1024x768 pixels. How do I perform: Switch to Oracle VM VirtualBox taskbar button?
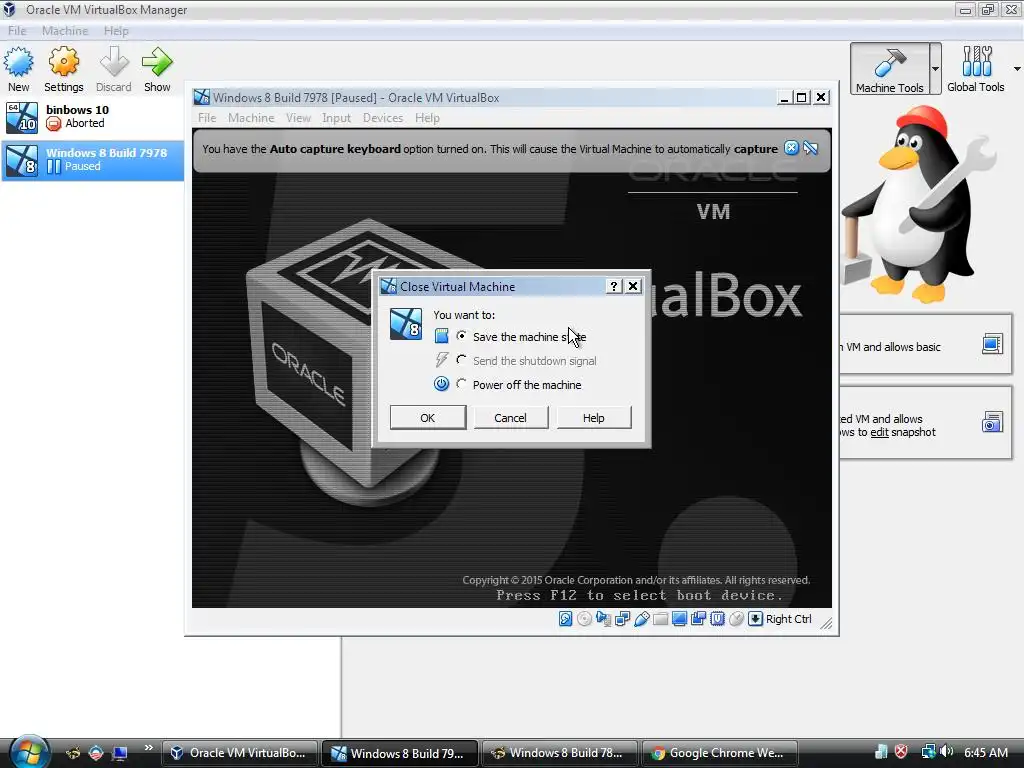tap(239, 753)
